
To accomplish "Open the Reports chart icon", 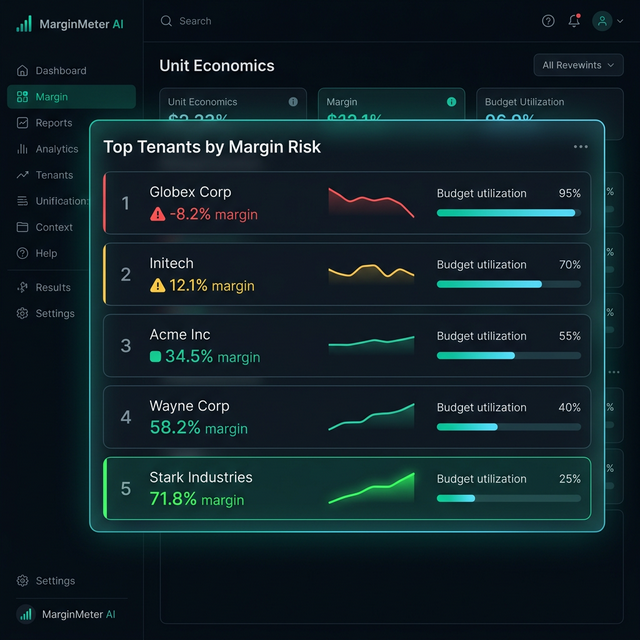I will coord(22,123).
